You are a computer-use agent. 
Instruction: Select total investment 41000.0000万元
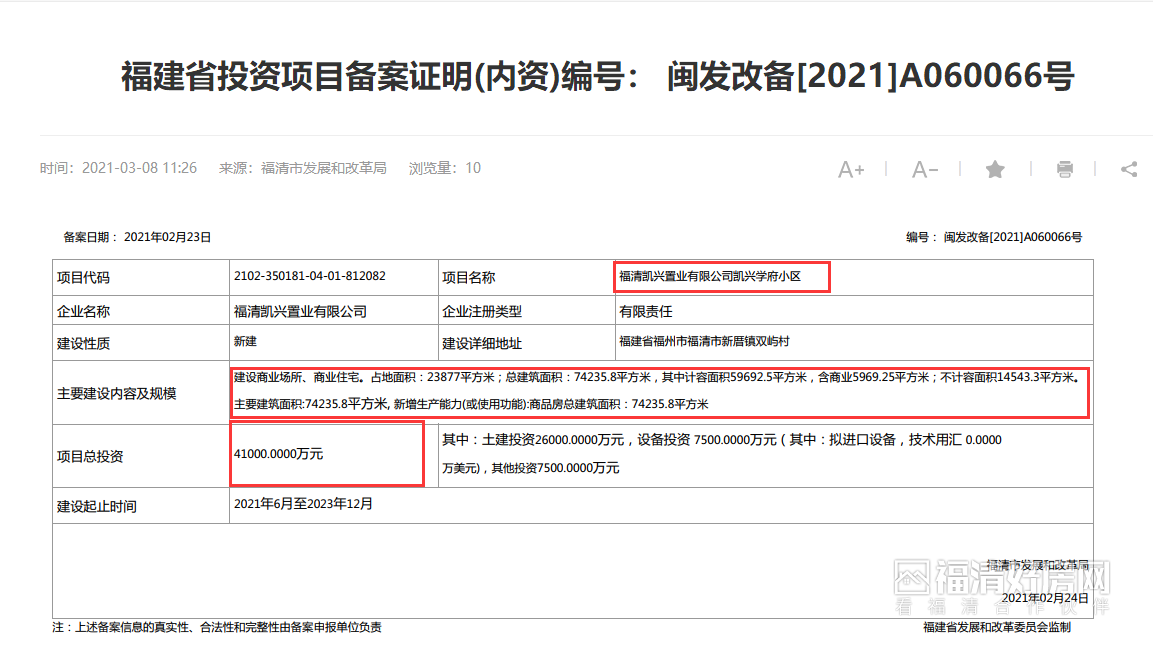pyautogui.click(x=278, y=454)
